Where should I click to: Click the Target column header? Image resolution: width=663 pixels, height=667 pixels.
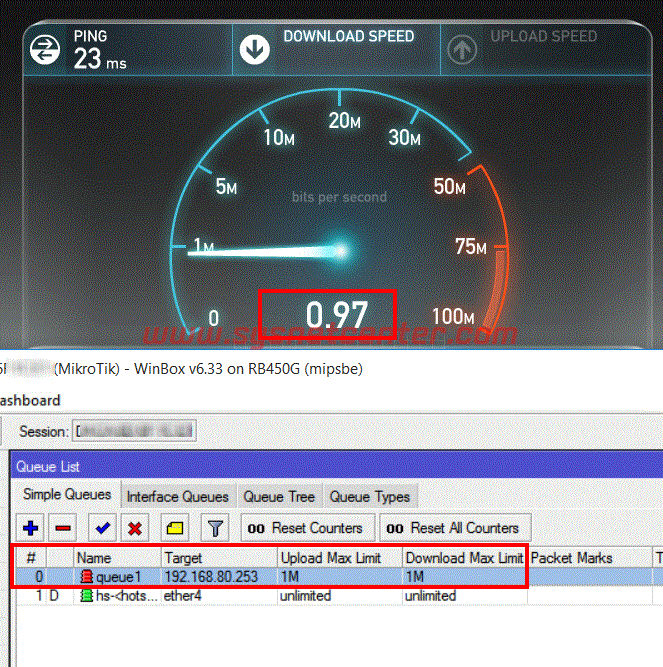point(218,558)
